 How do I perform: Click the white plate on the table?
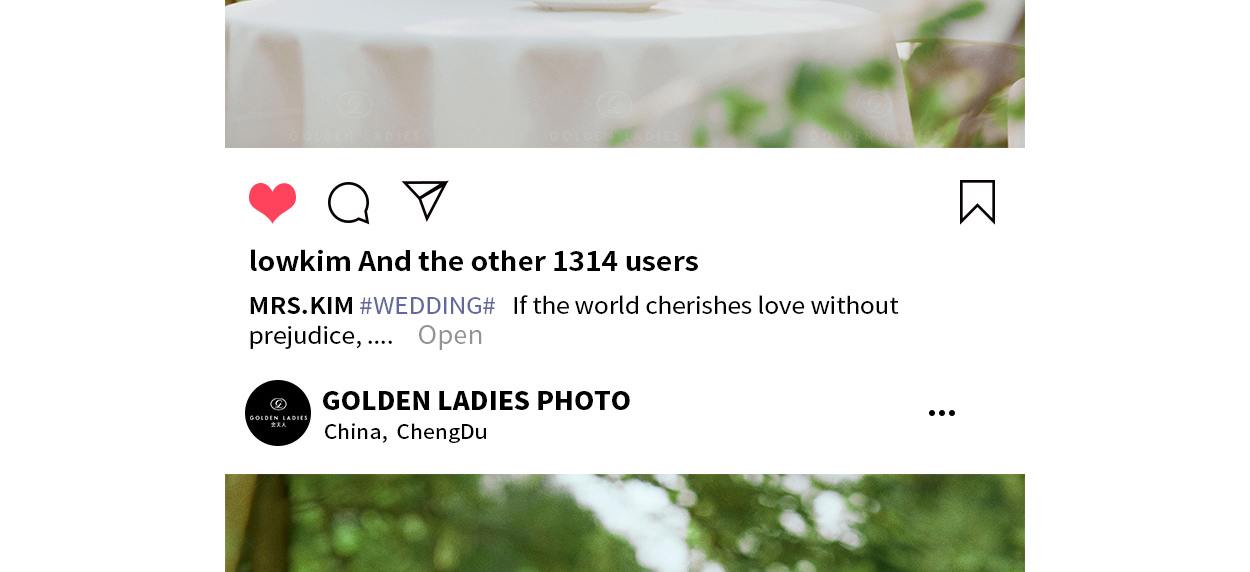(x=594, y=5)
